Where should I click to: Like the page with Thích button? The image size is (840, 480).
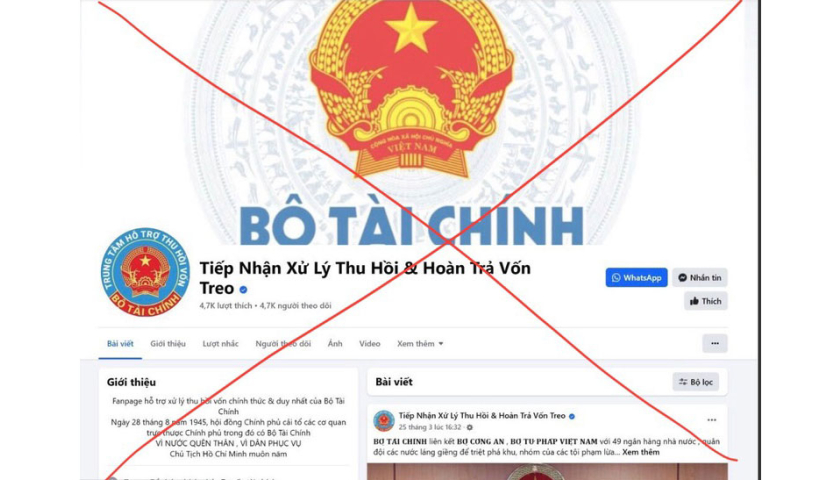tap(706, 301)
